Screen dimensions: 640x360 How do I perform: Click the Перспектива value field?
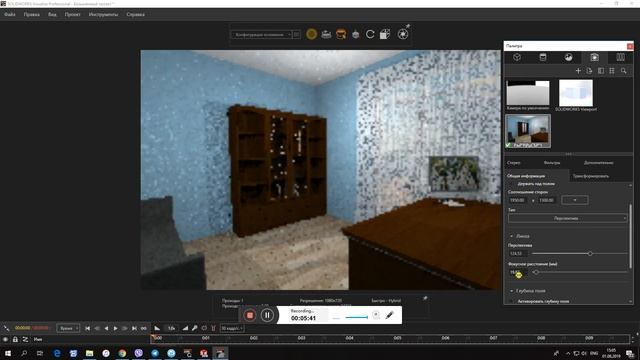pyautogui.click(x=518, y=253)
